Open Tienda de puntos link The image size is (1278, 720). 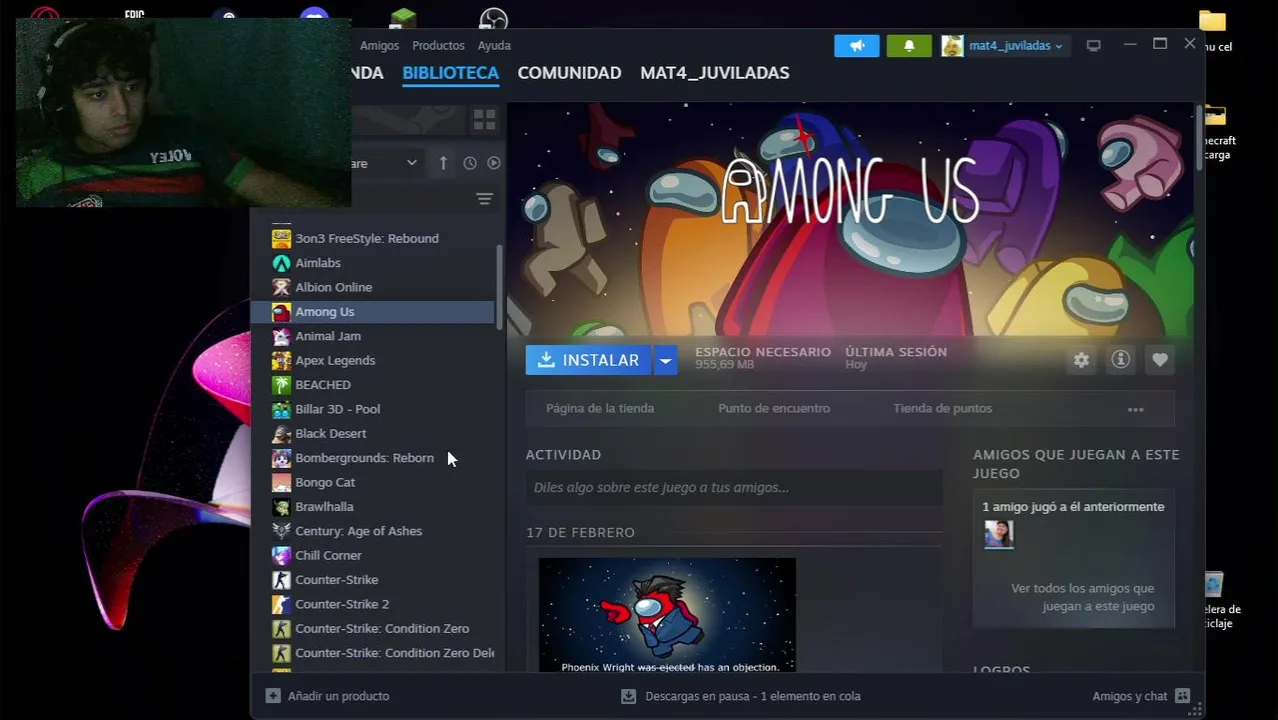942,408
